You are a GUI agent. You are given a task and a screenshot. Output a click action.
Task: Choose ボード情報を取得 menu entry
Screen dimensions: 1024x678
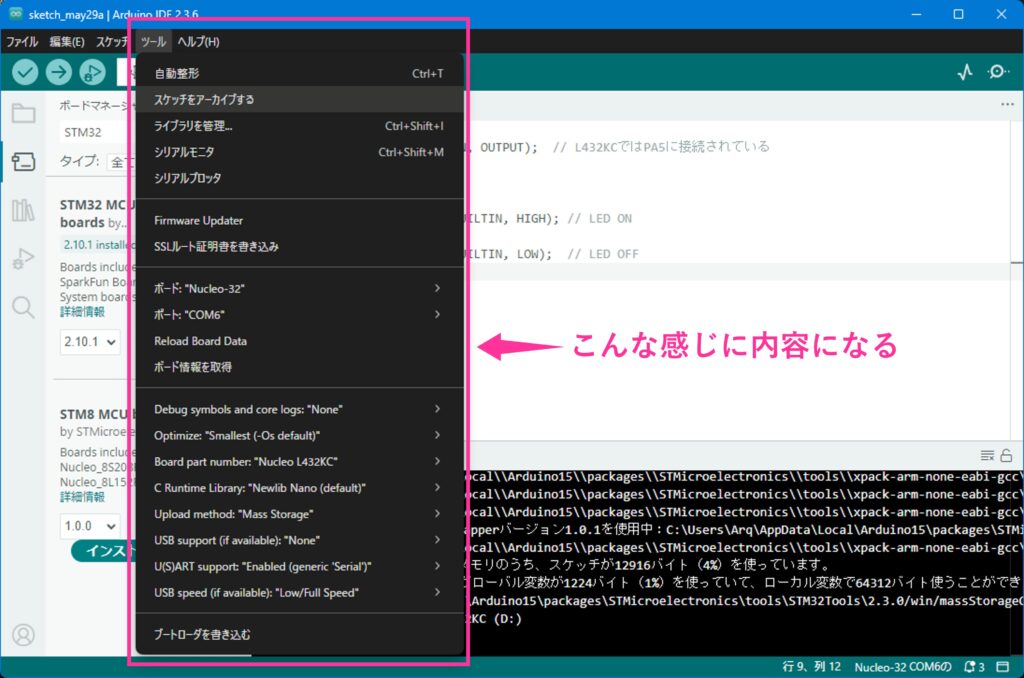click(299, 366)
